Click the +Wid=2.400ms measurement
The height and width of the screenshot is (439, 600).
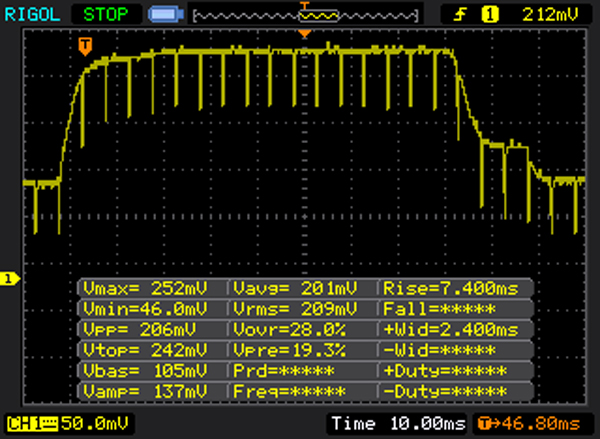tap(451, 330)
